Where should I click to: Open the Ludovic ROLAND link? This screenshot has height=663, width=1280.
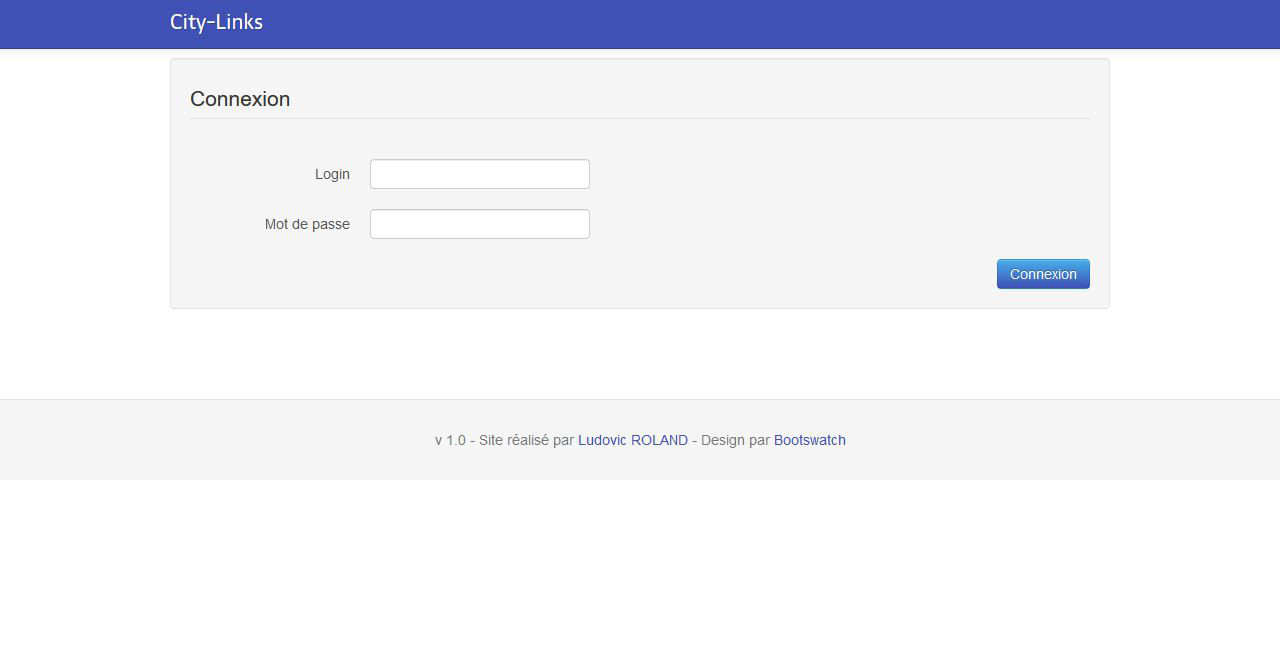coord(632,440)
